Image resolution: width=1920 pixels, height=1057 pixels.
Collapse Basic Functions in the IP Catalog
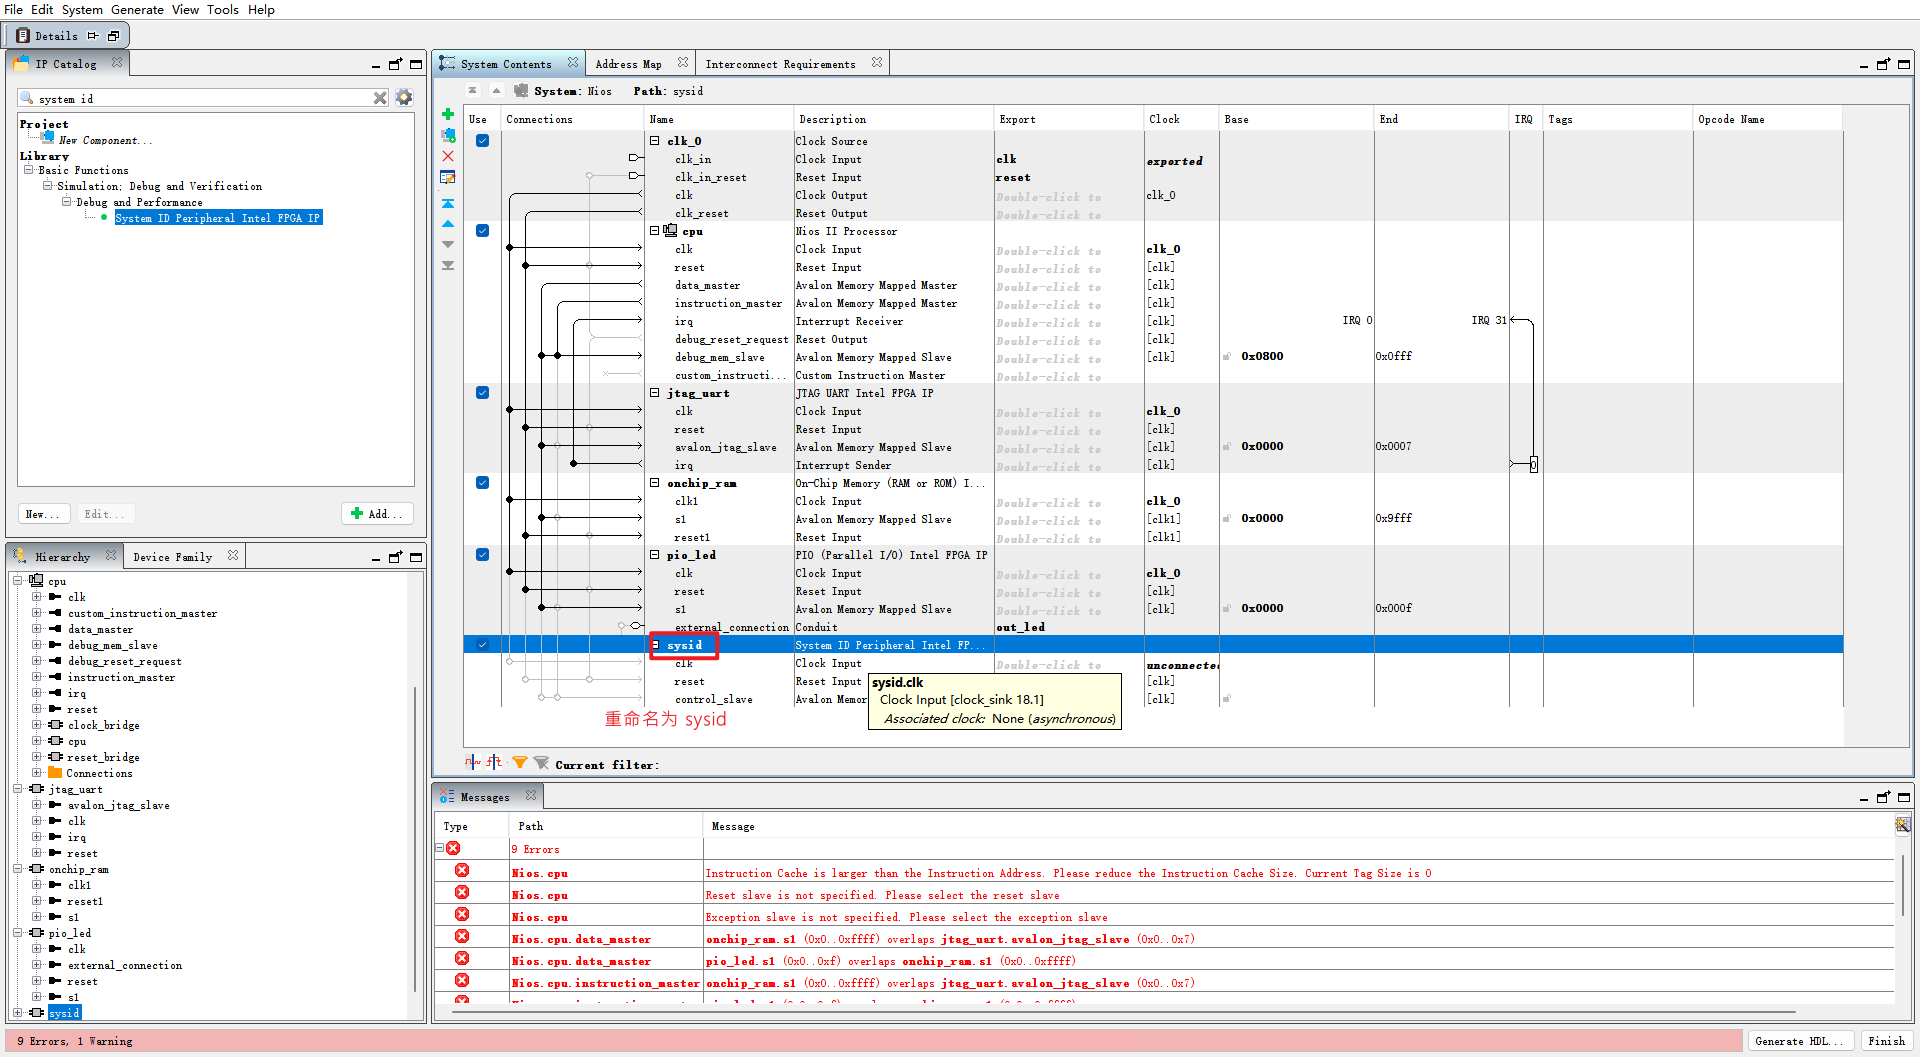tap(29, 170)
